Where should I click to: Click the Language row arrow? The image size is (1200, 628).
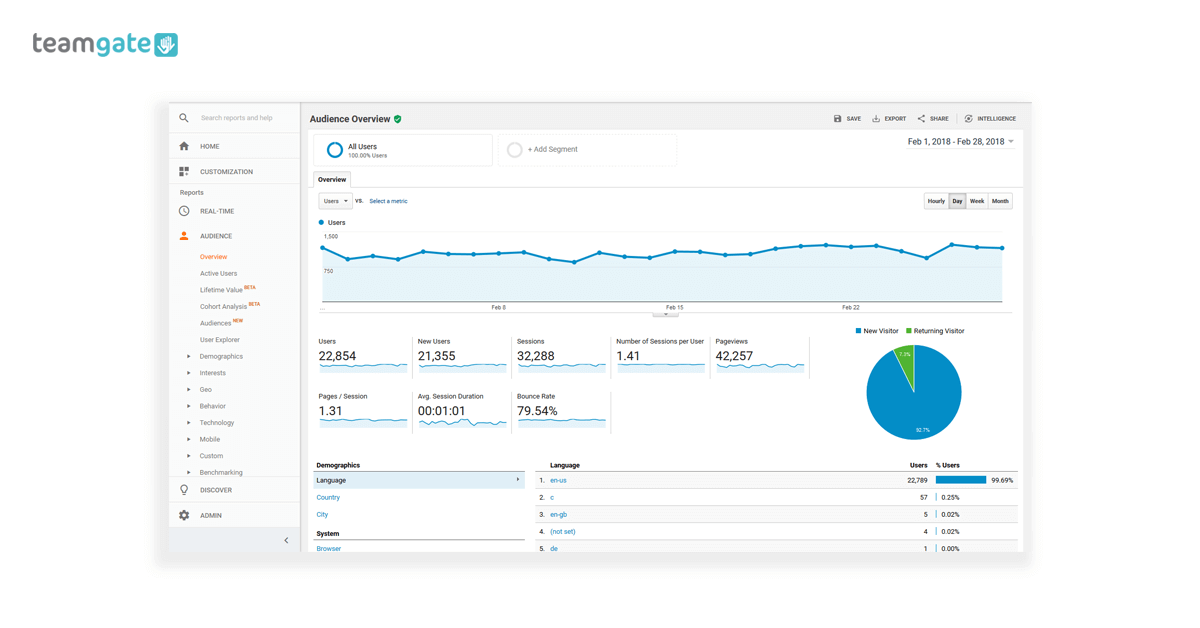point(518,480)
